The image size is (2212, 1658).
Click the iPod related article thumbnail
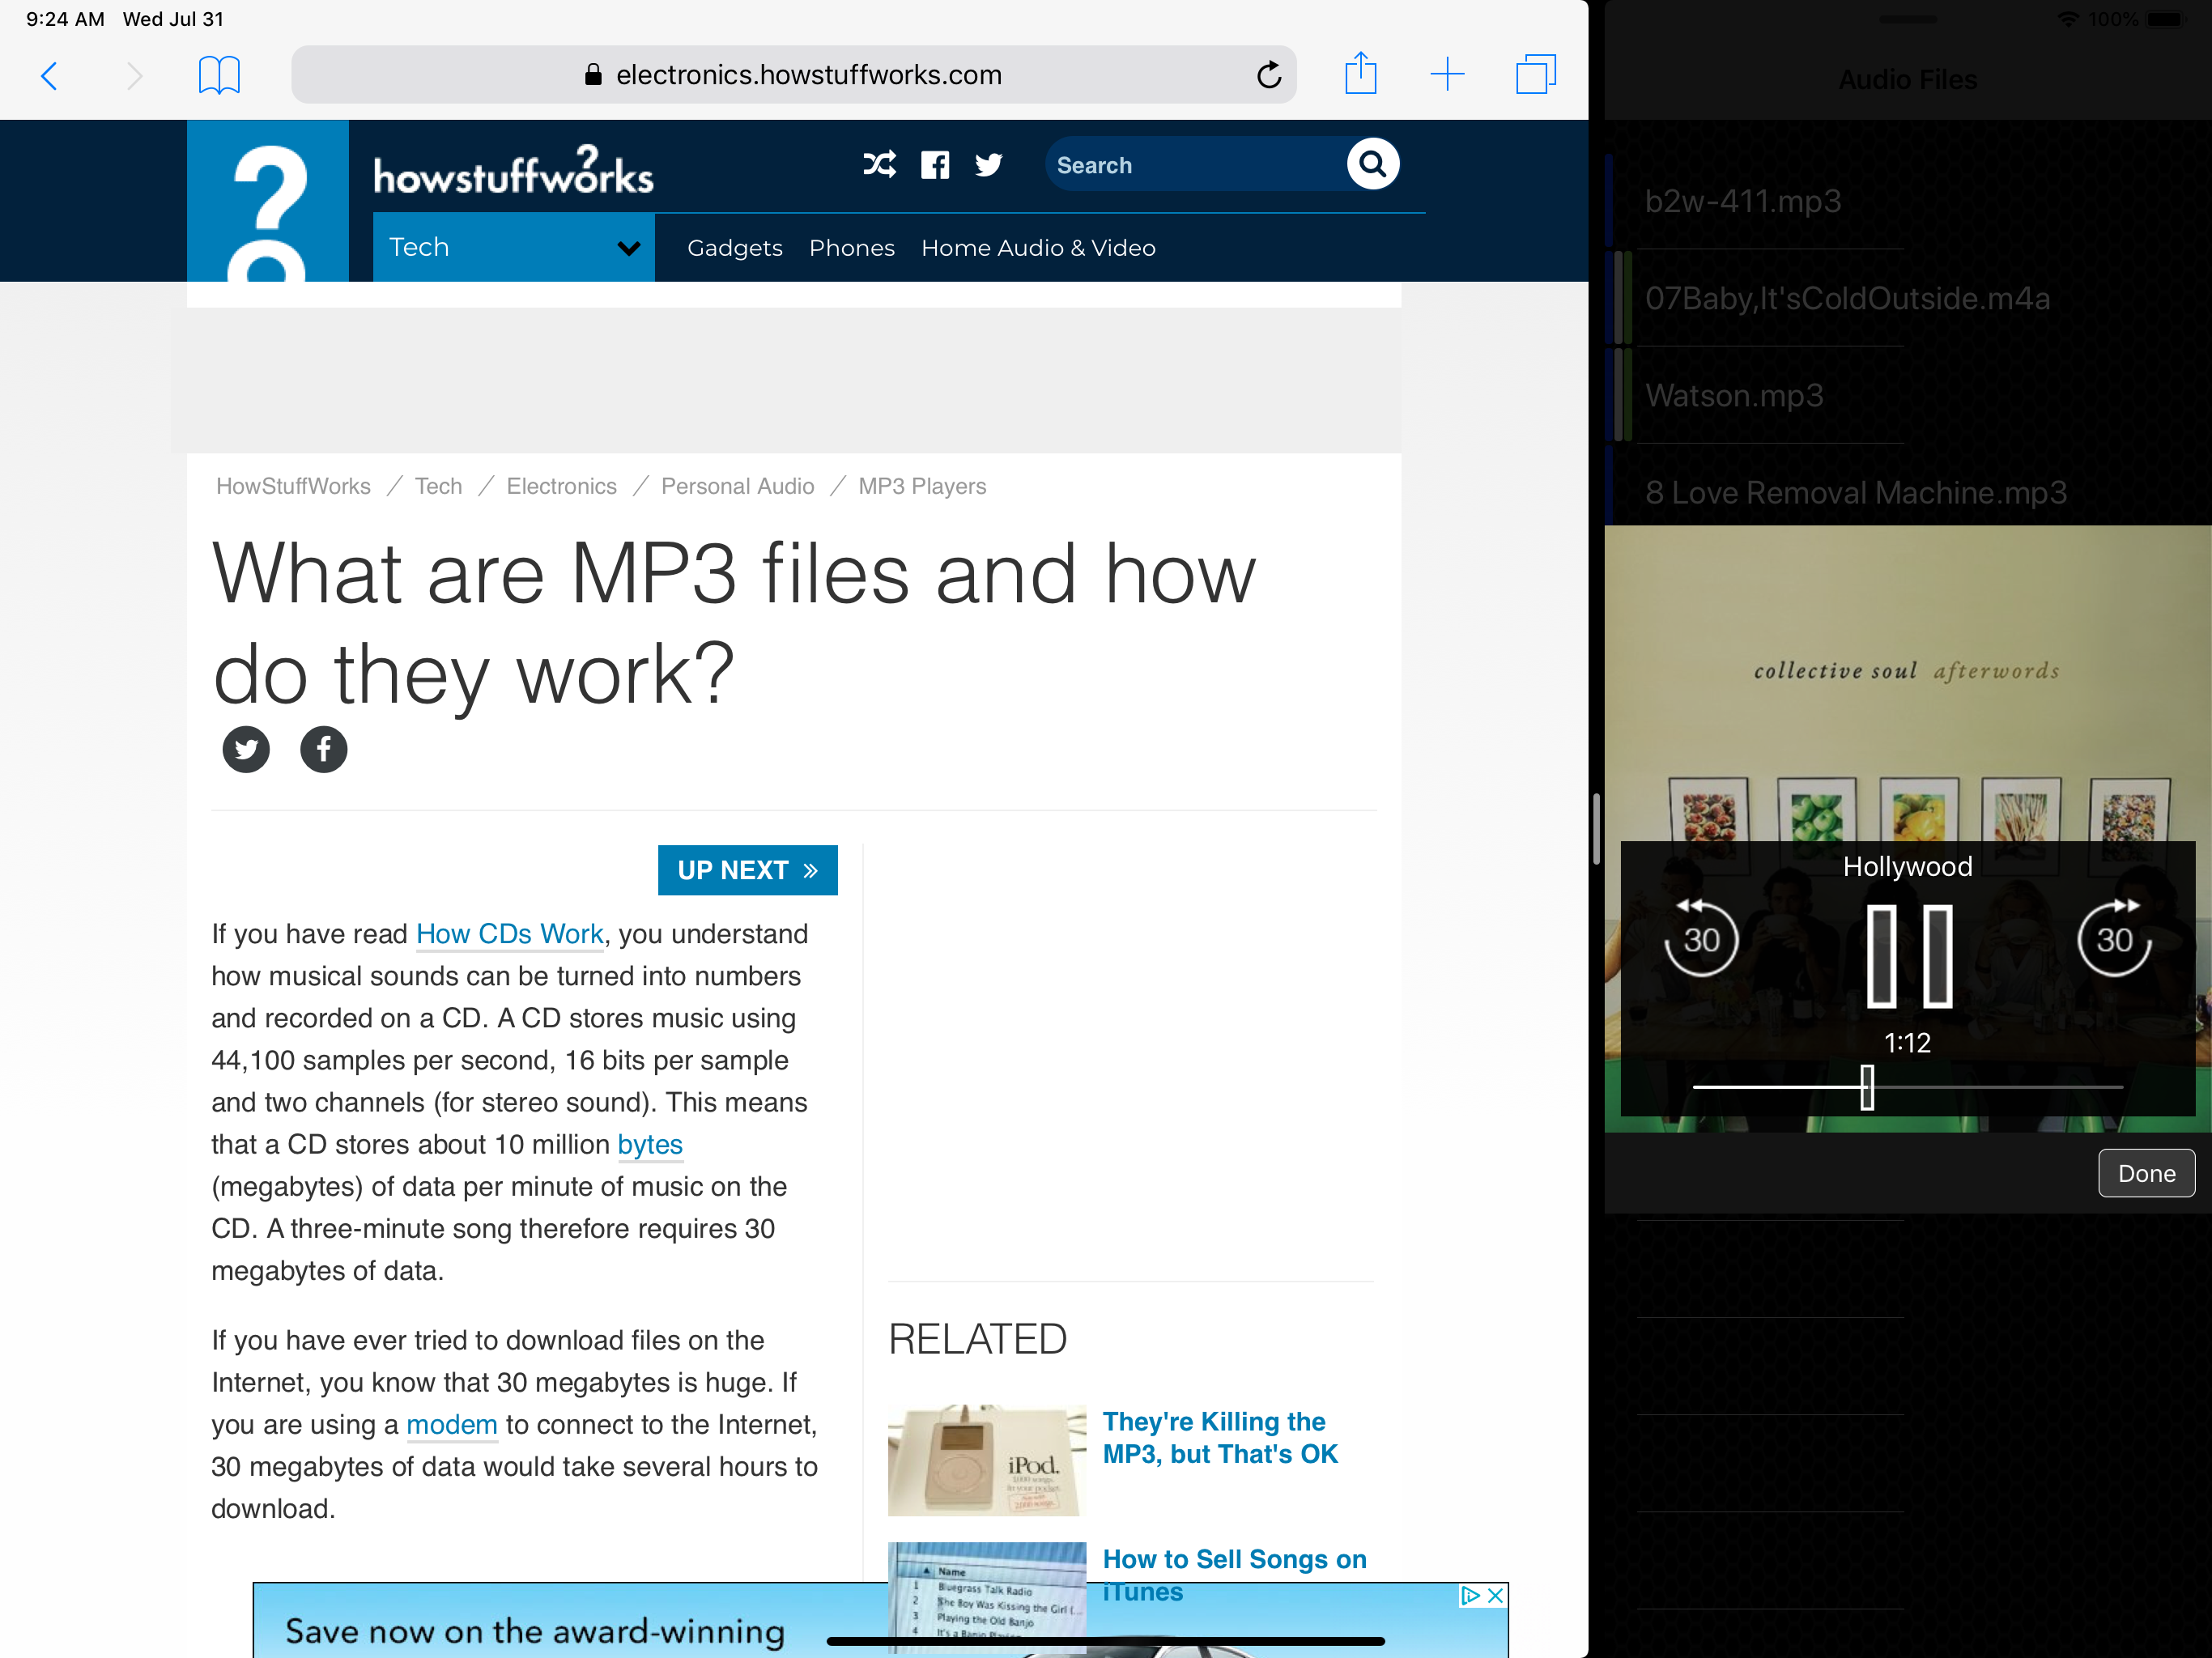[987, 1460]
